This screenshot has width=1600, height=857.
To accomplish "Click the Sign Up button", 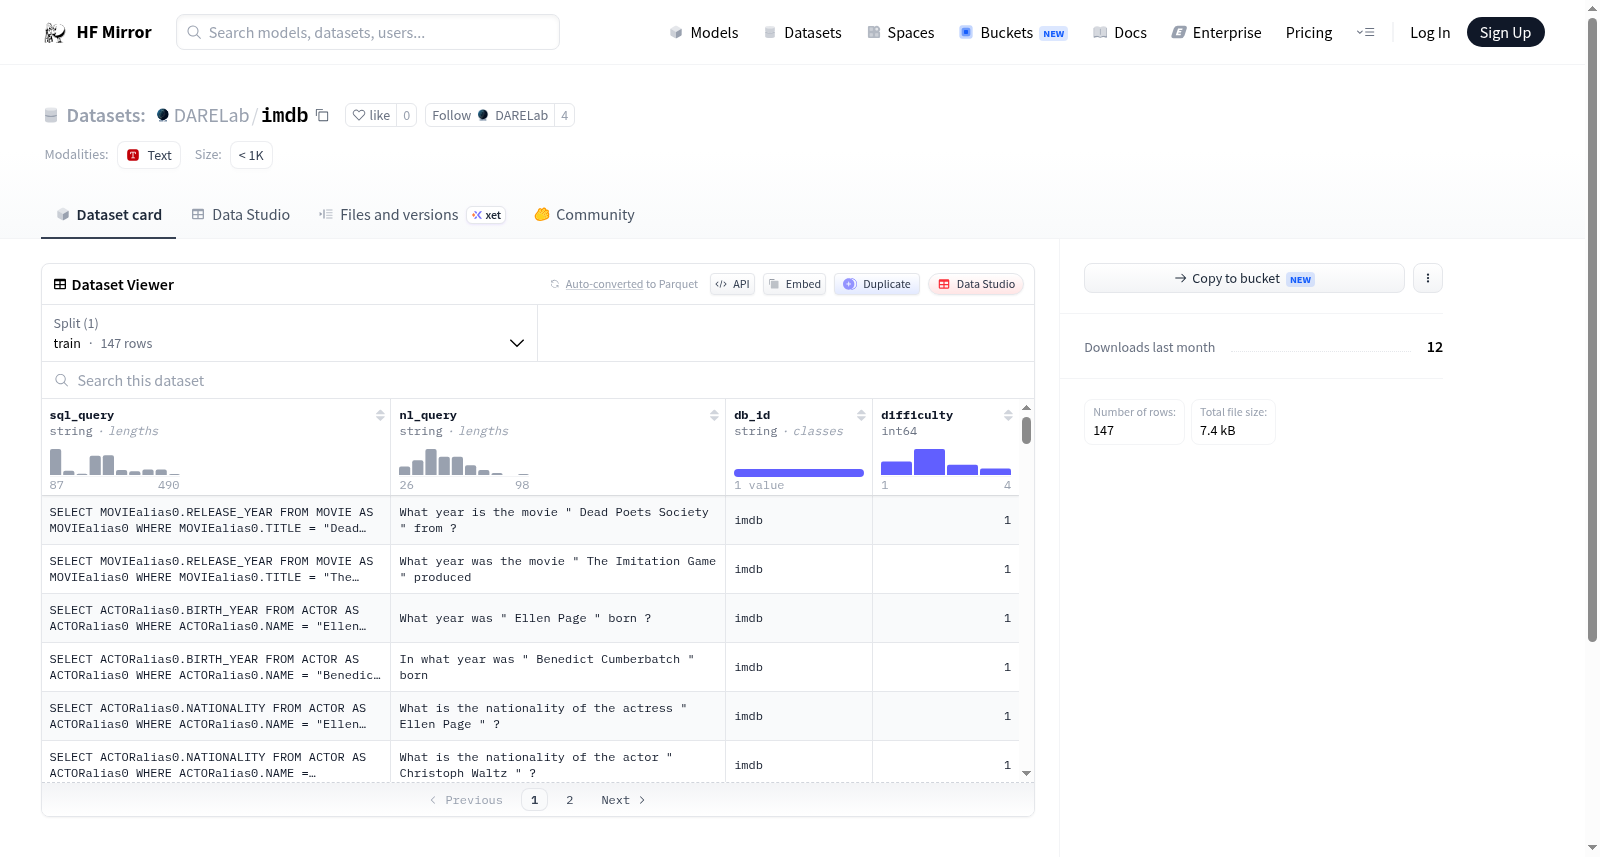I will [x=1505, y=33].
